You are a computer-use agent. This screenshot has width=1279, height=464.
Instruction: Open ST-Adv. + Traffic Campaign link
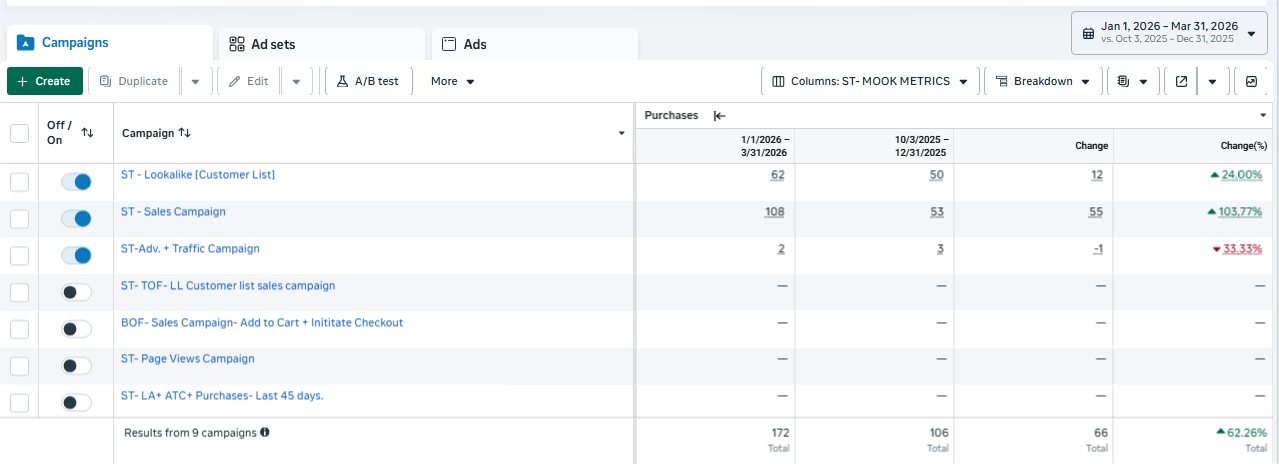click(190, 248)
